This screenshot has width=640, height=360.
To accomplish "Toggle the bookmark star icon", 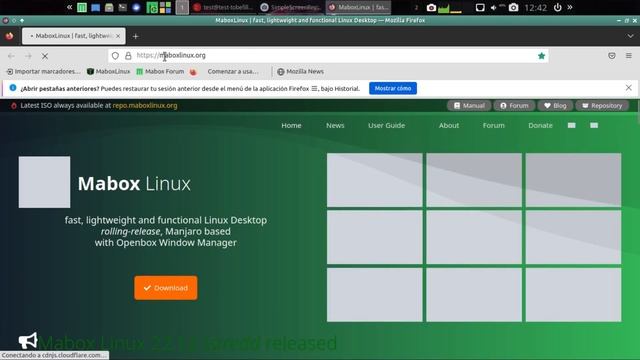I will pos(542,56).
